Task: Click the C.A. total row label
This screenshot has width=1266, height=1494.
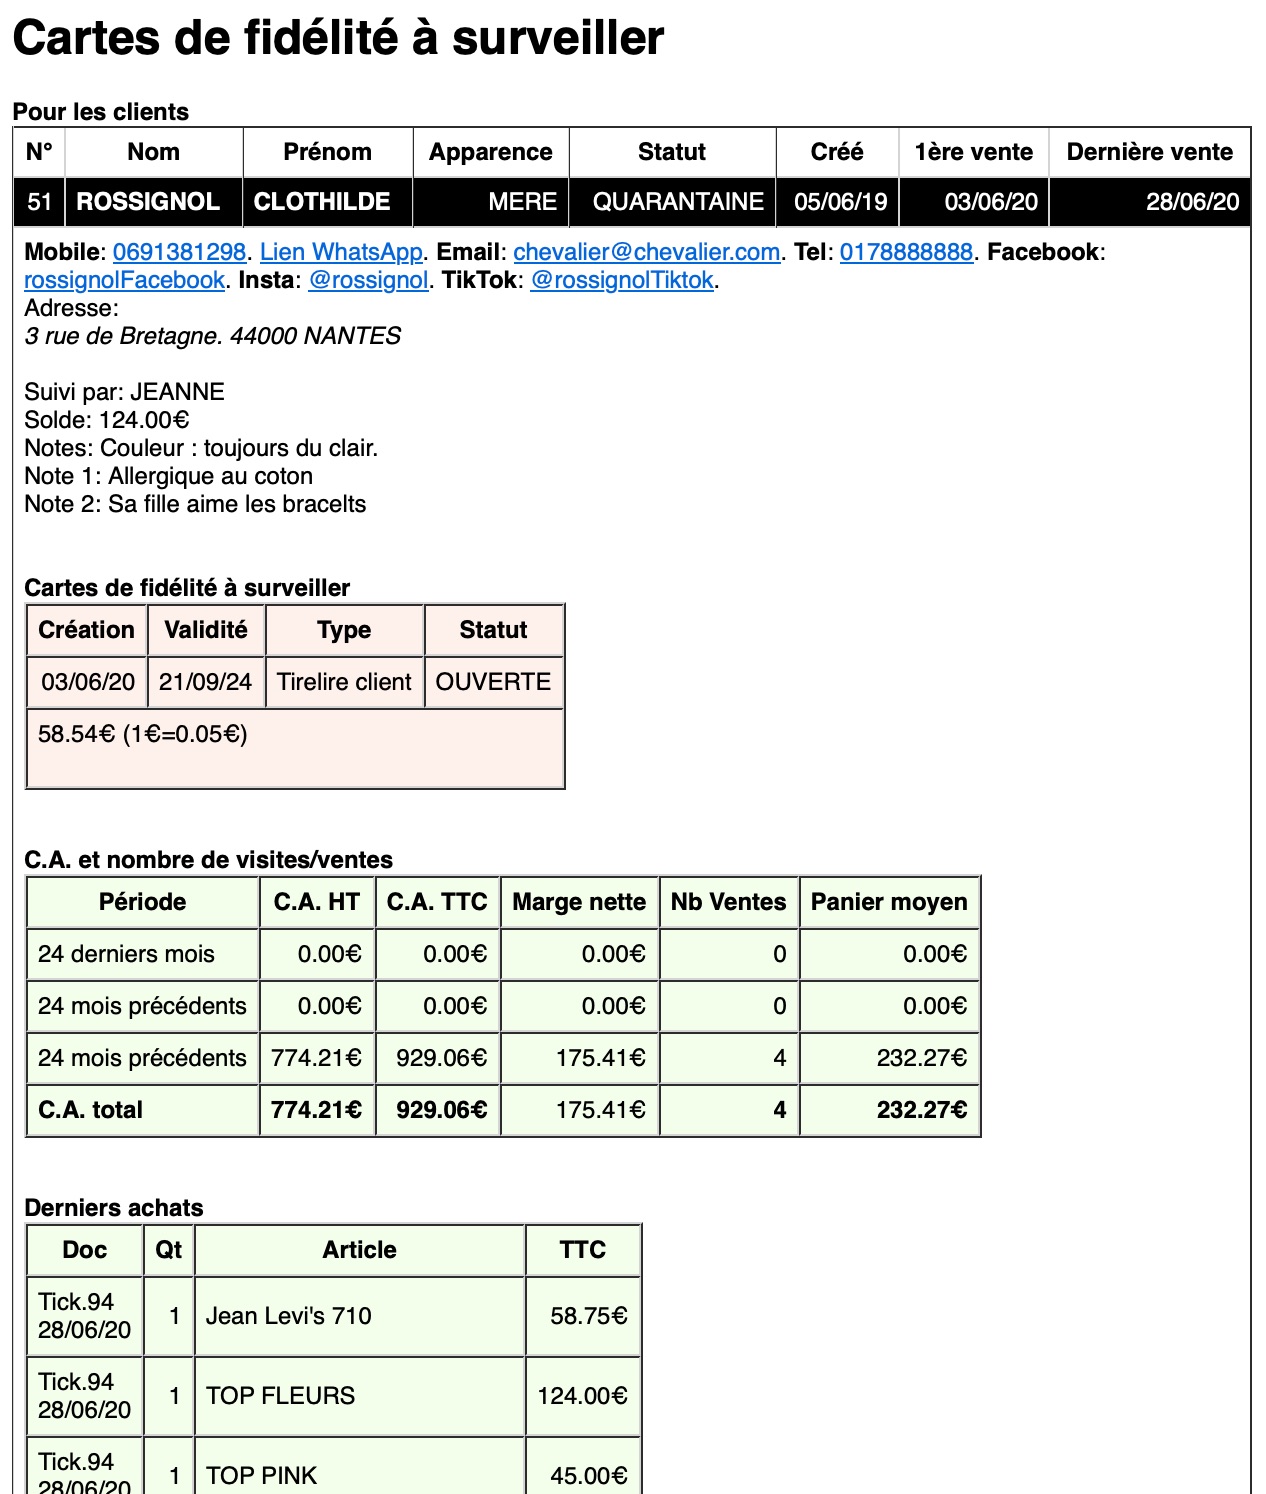Action: tap(90, 1110)
